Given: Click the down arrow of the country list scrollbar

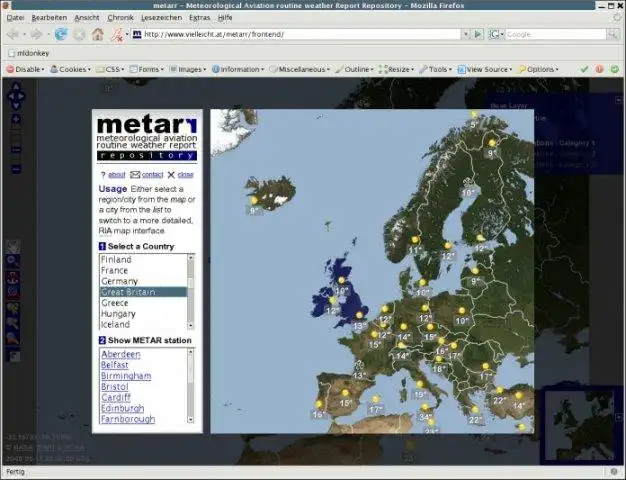Looking at the screenshot, I should click(x=190, y=325).
